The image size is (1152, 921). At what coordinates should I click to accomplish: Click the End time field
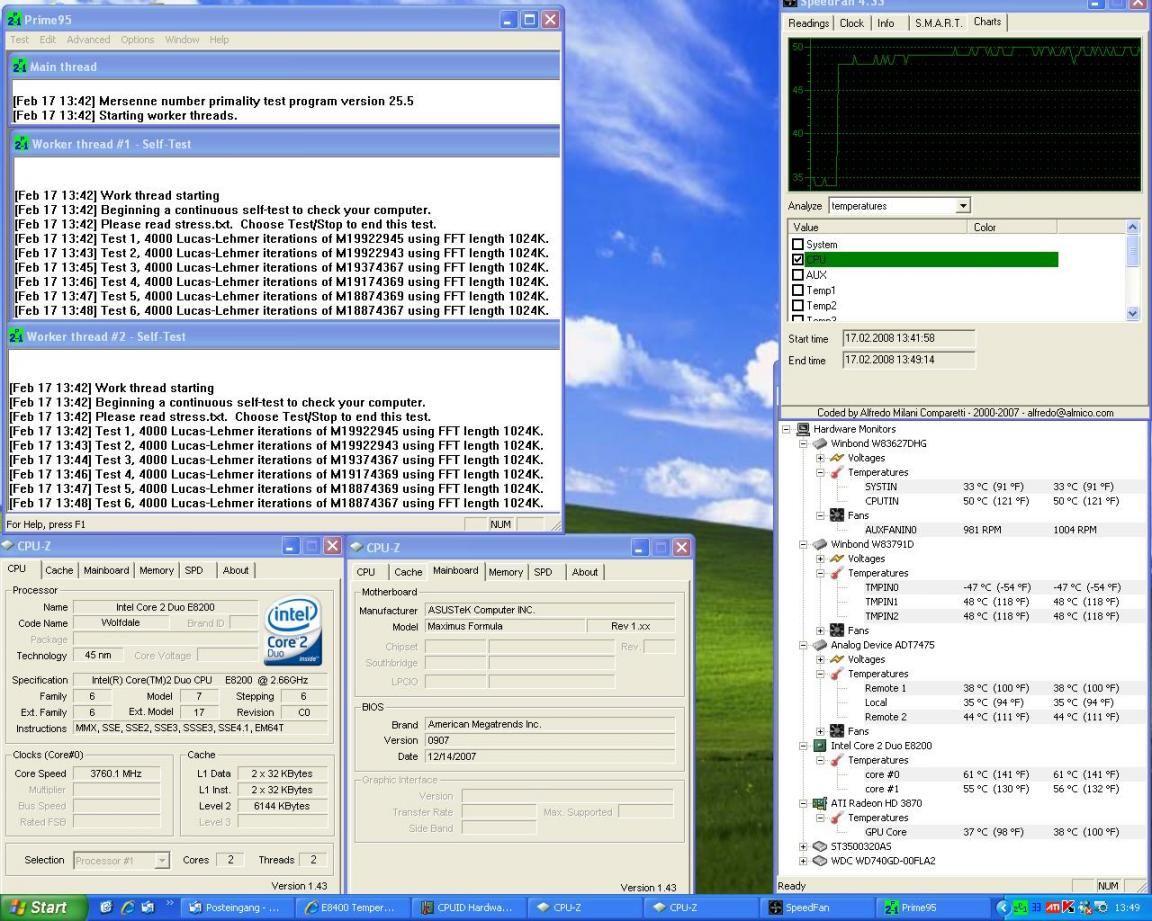click(908, 360)
